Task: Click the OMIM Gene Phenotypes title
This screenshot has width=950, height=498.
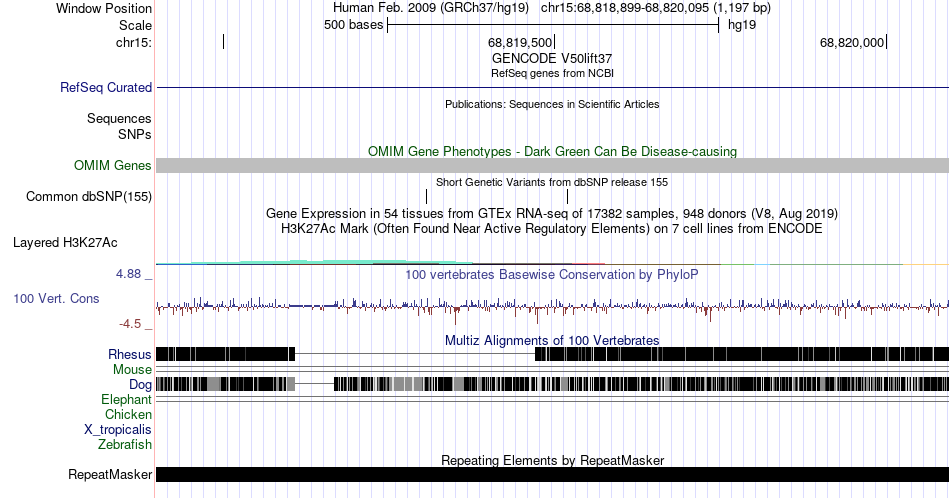Action: click(552, 151)
